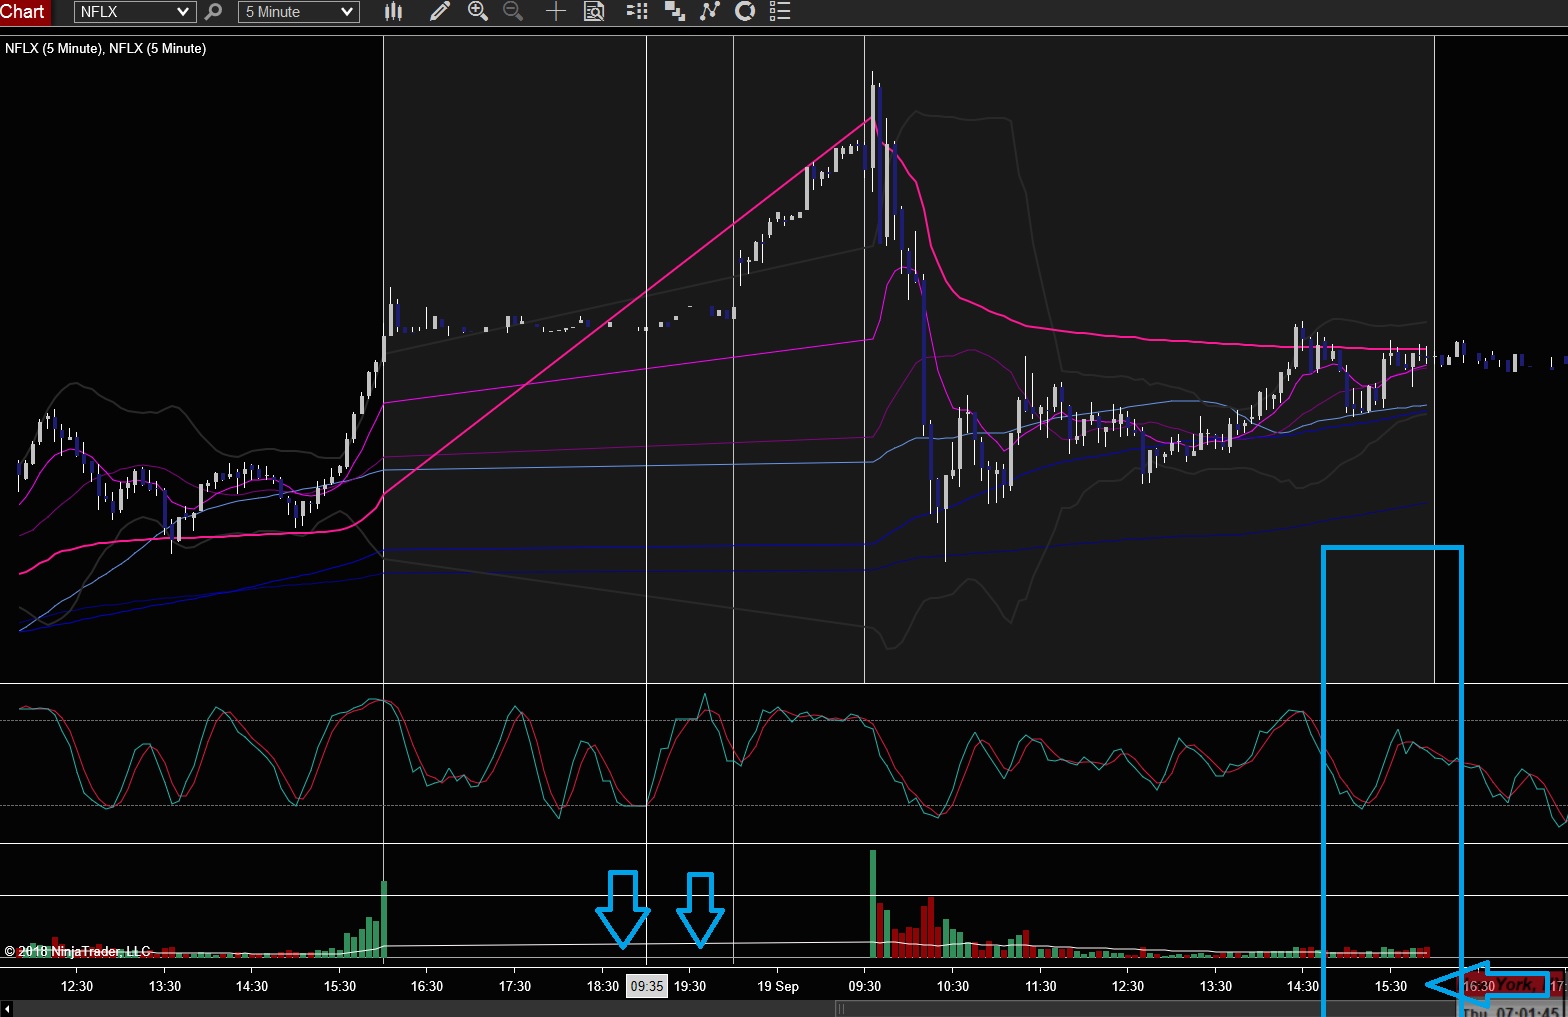Screen dimensions: 1568x1017
Task: Click the circular ring toolbar icon
Action: pyautogui.click(x=745, y=12)
